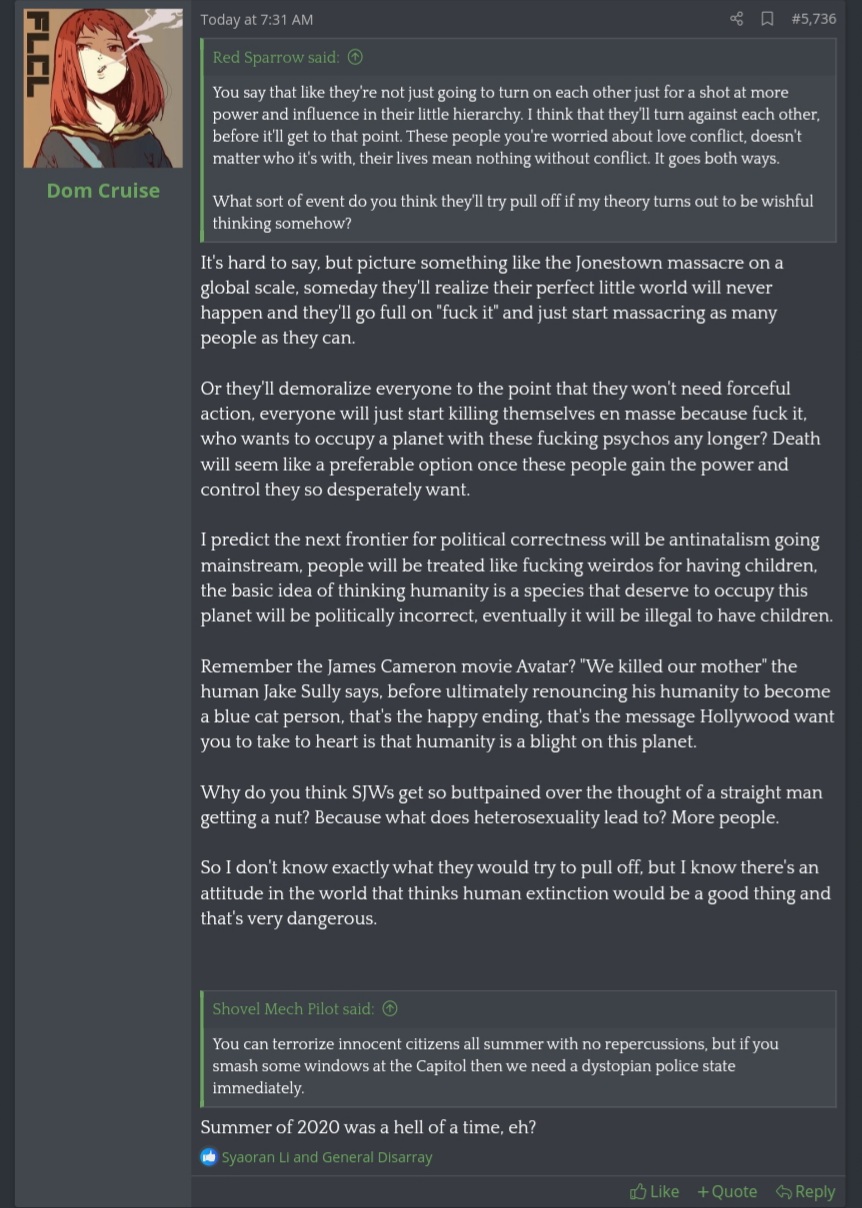862x1208 pixels.
Task: Click the thumbs-up icon in Like button
Action: click(638, 1191)
